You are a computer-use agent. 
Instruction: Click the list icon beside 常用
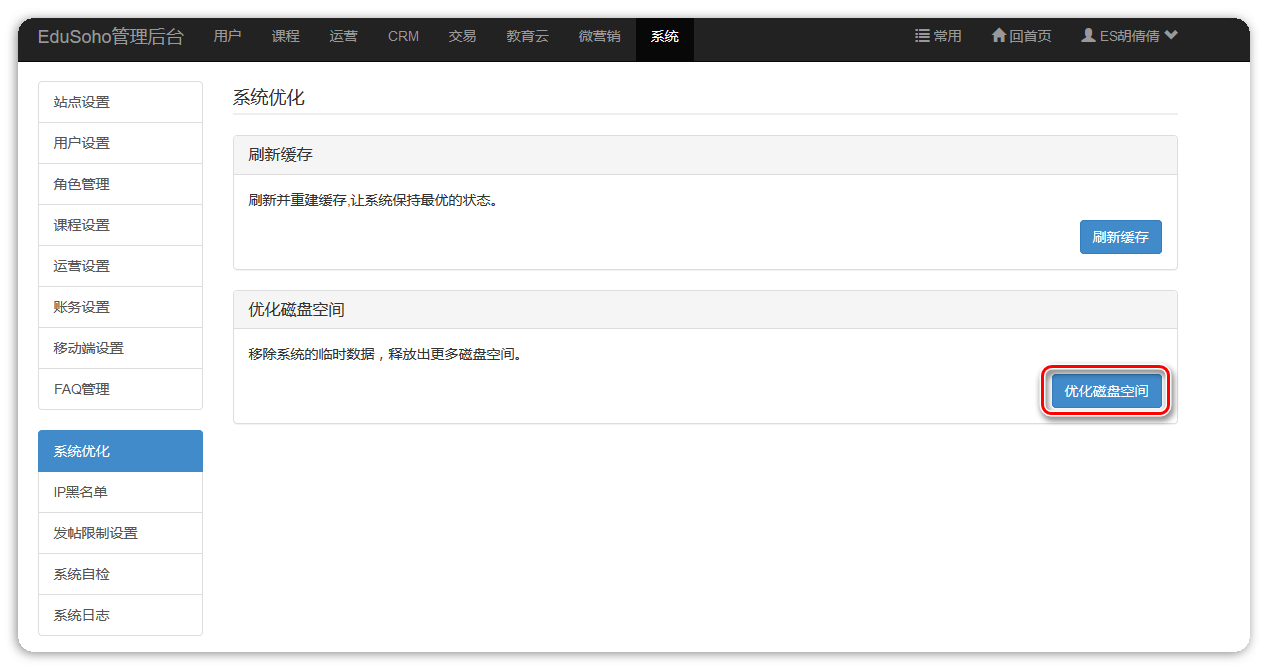pos(922,36)
